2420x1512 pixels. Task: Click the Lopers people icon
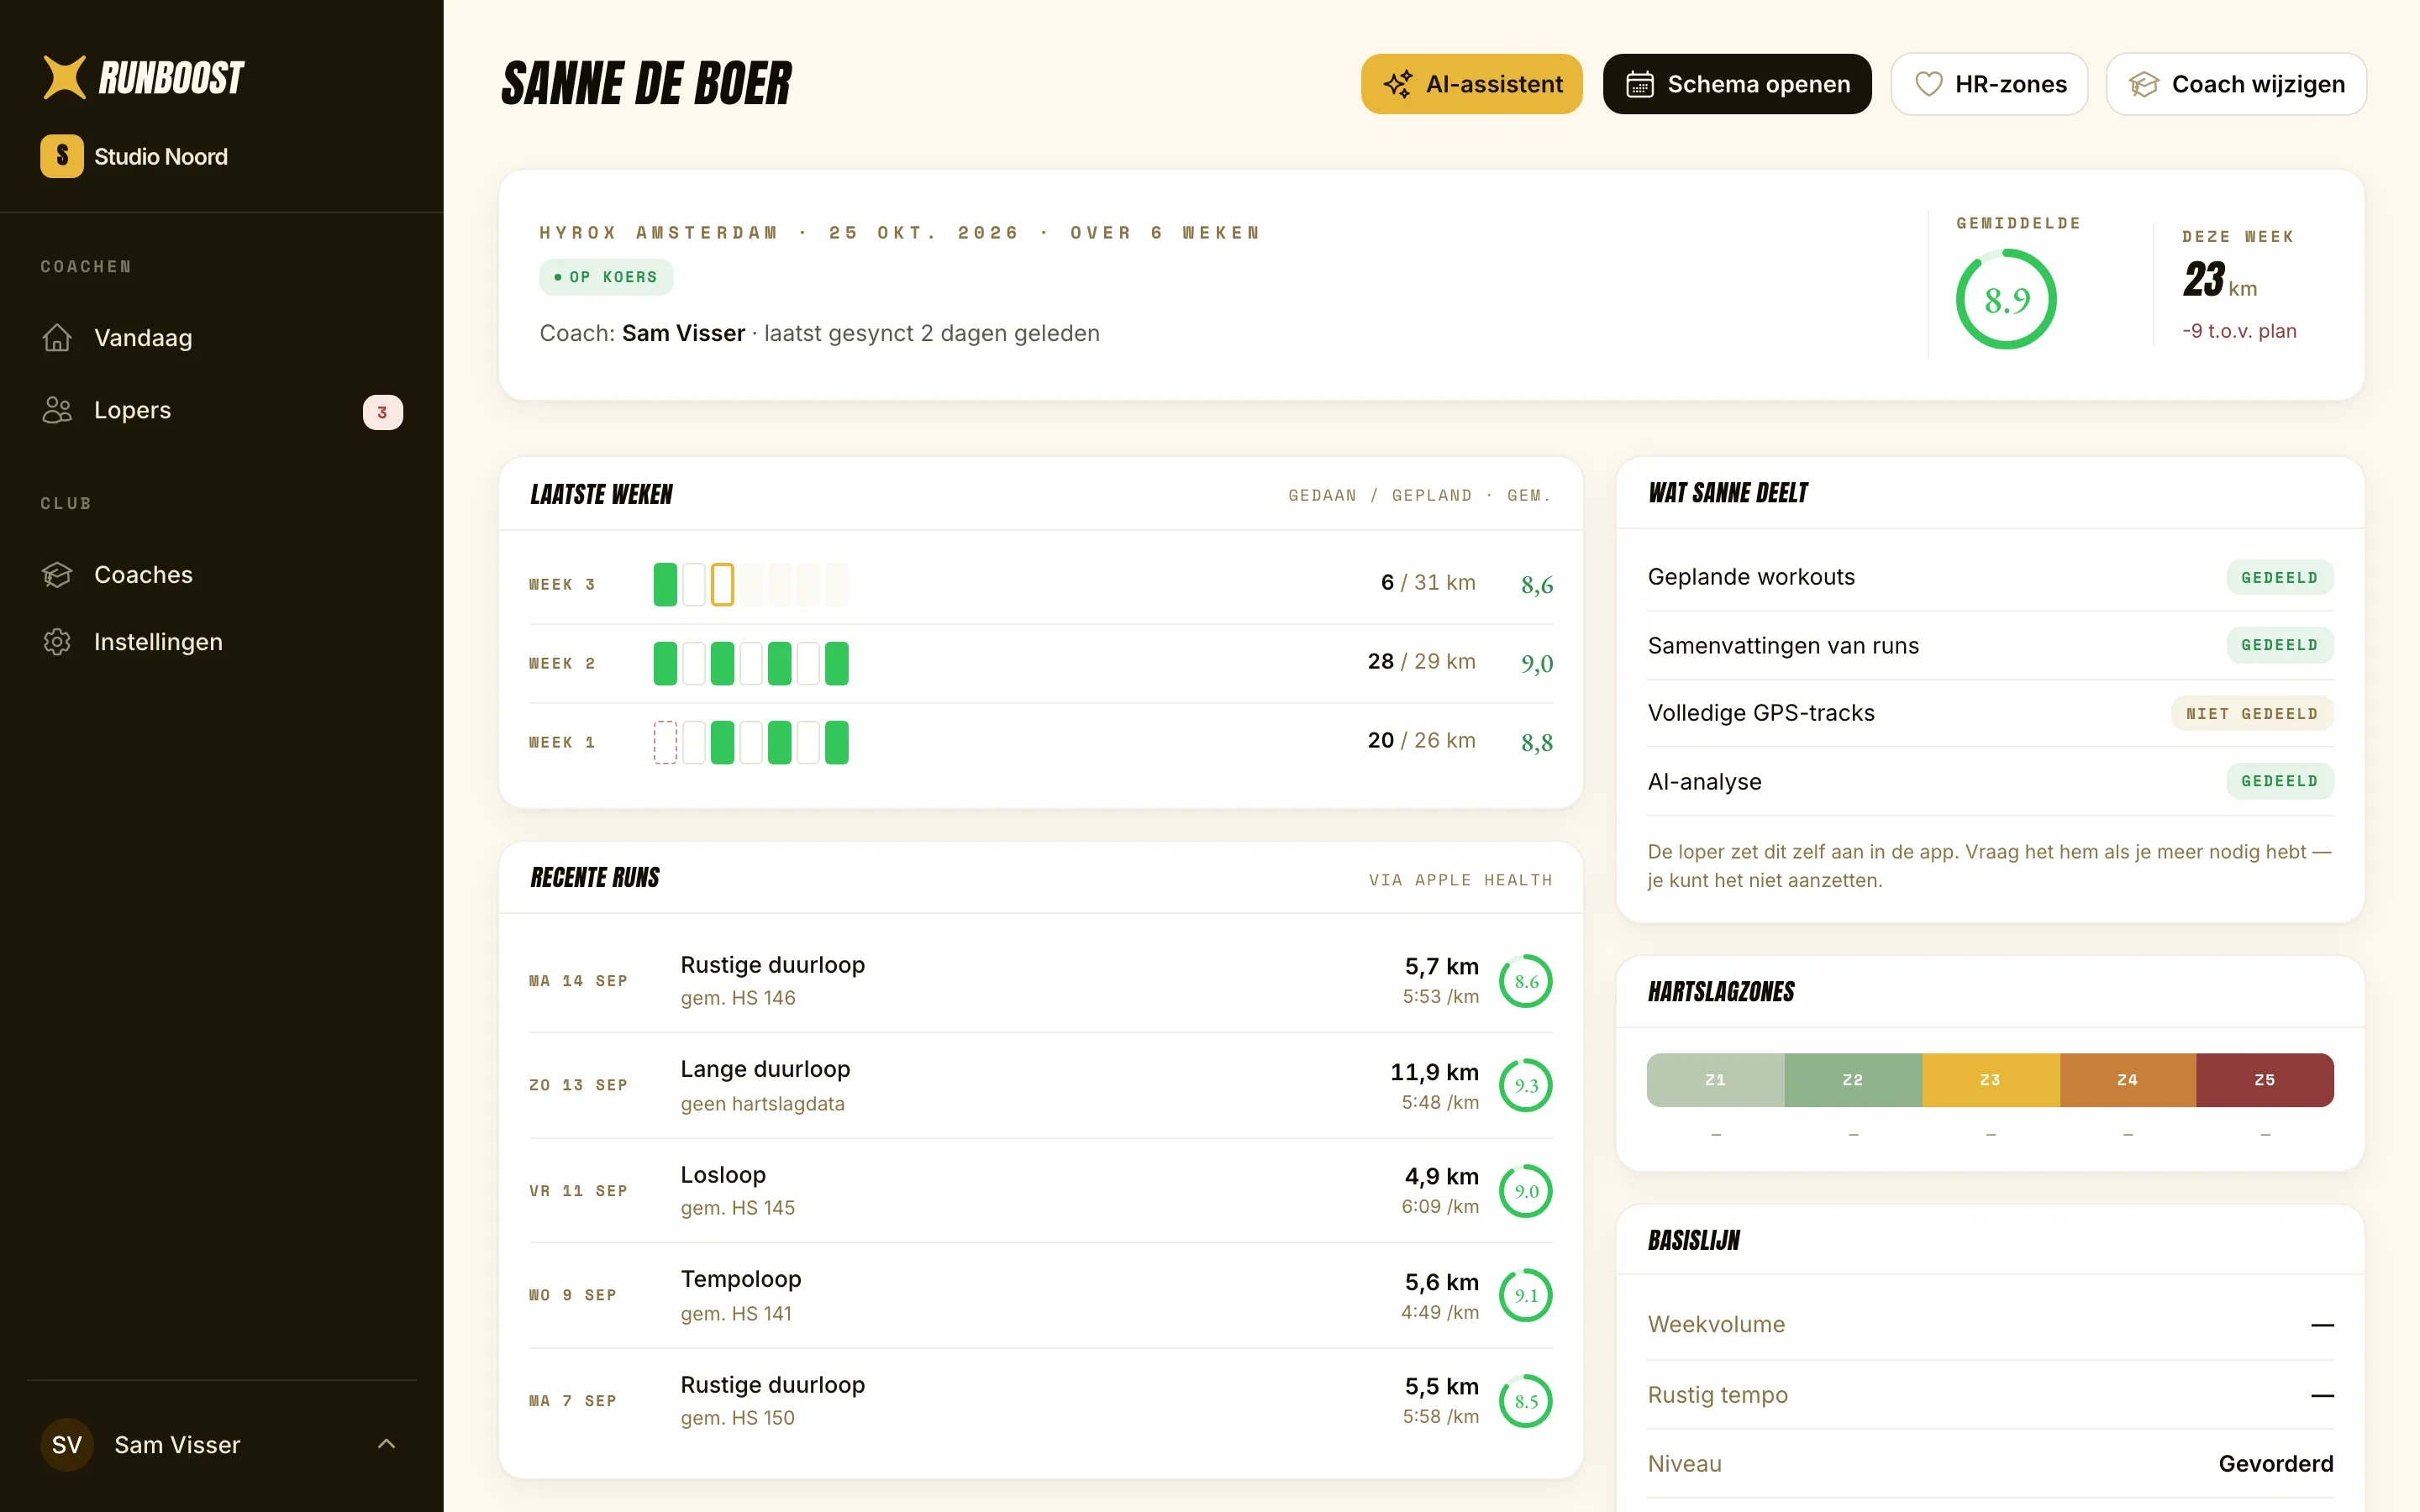click(57, 410)
